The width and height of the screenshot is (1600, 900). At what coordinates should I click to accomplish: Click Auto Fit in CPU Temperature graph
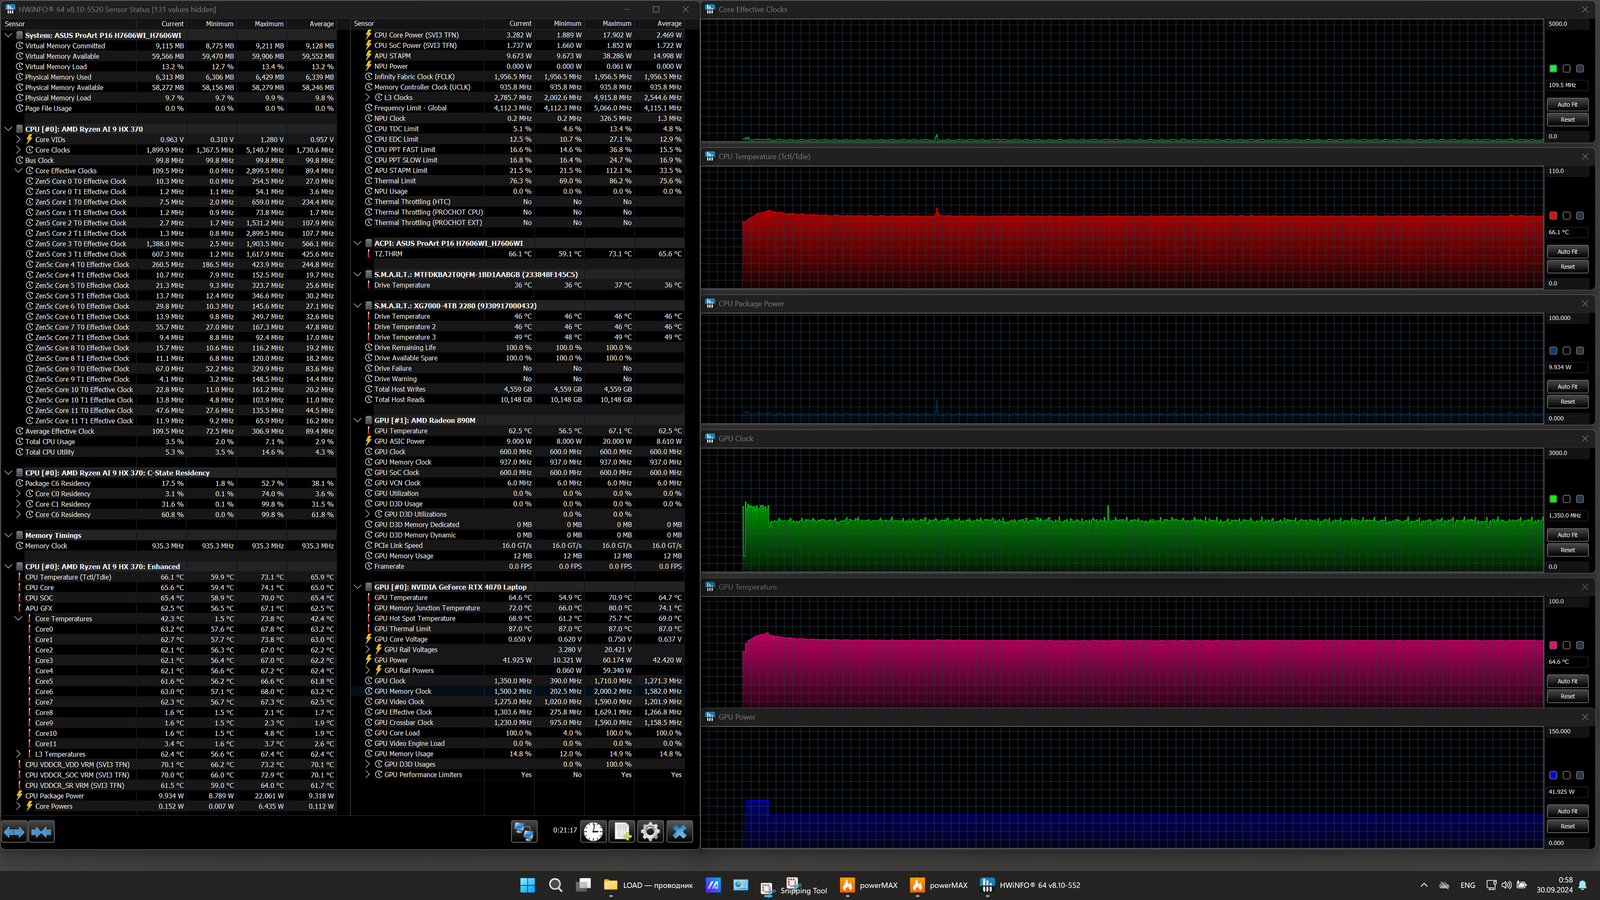click(1567, 251)
